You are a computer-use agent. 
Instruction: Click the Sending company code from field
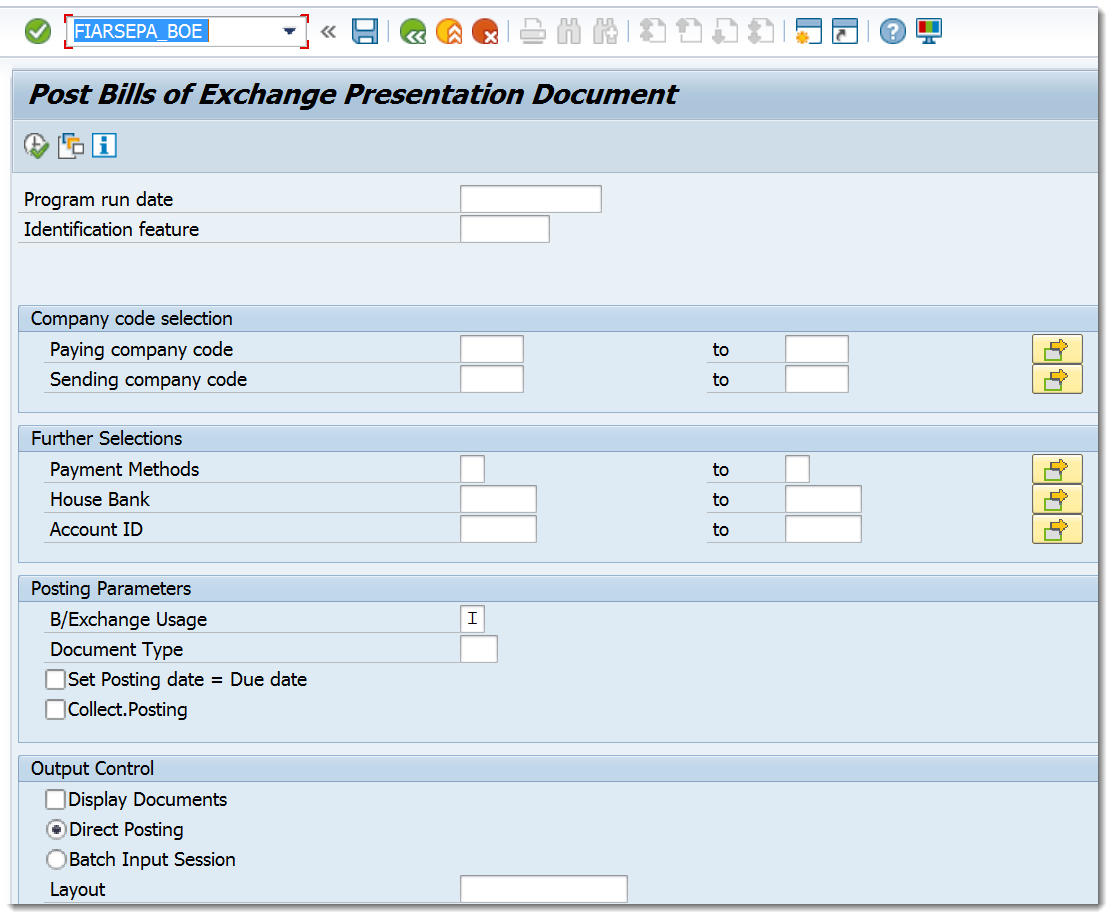coord(492,379)
